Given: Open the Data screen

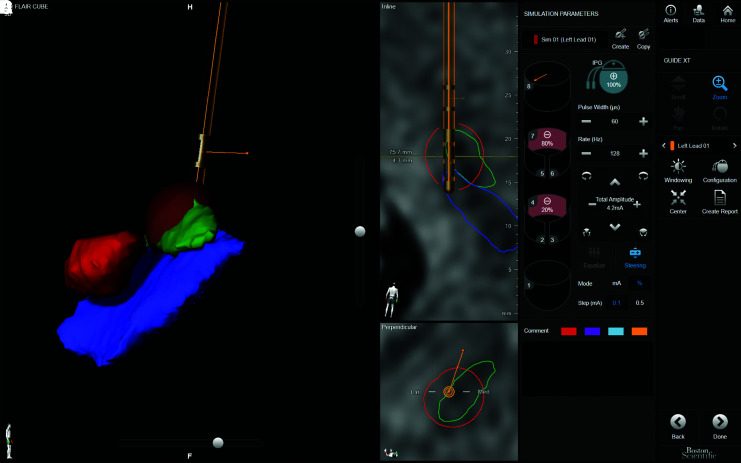Looking at the screenshot, I should 698,12.
